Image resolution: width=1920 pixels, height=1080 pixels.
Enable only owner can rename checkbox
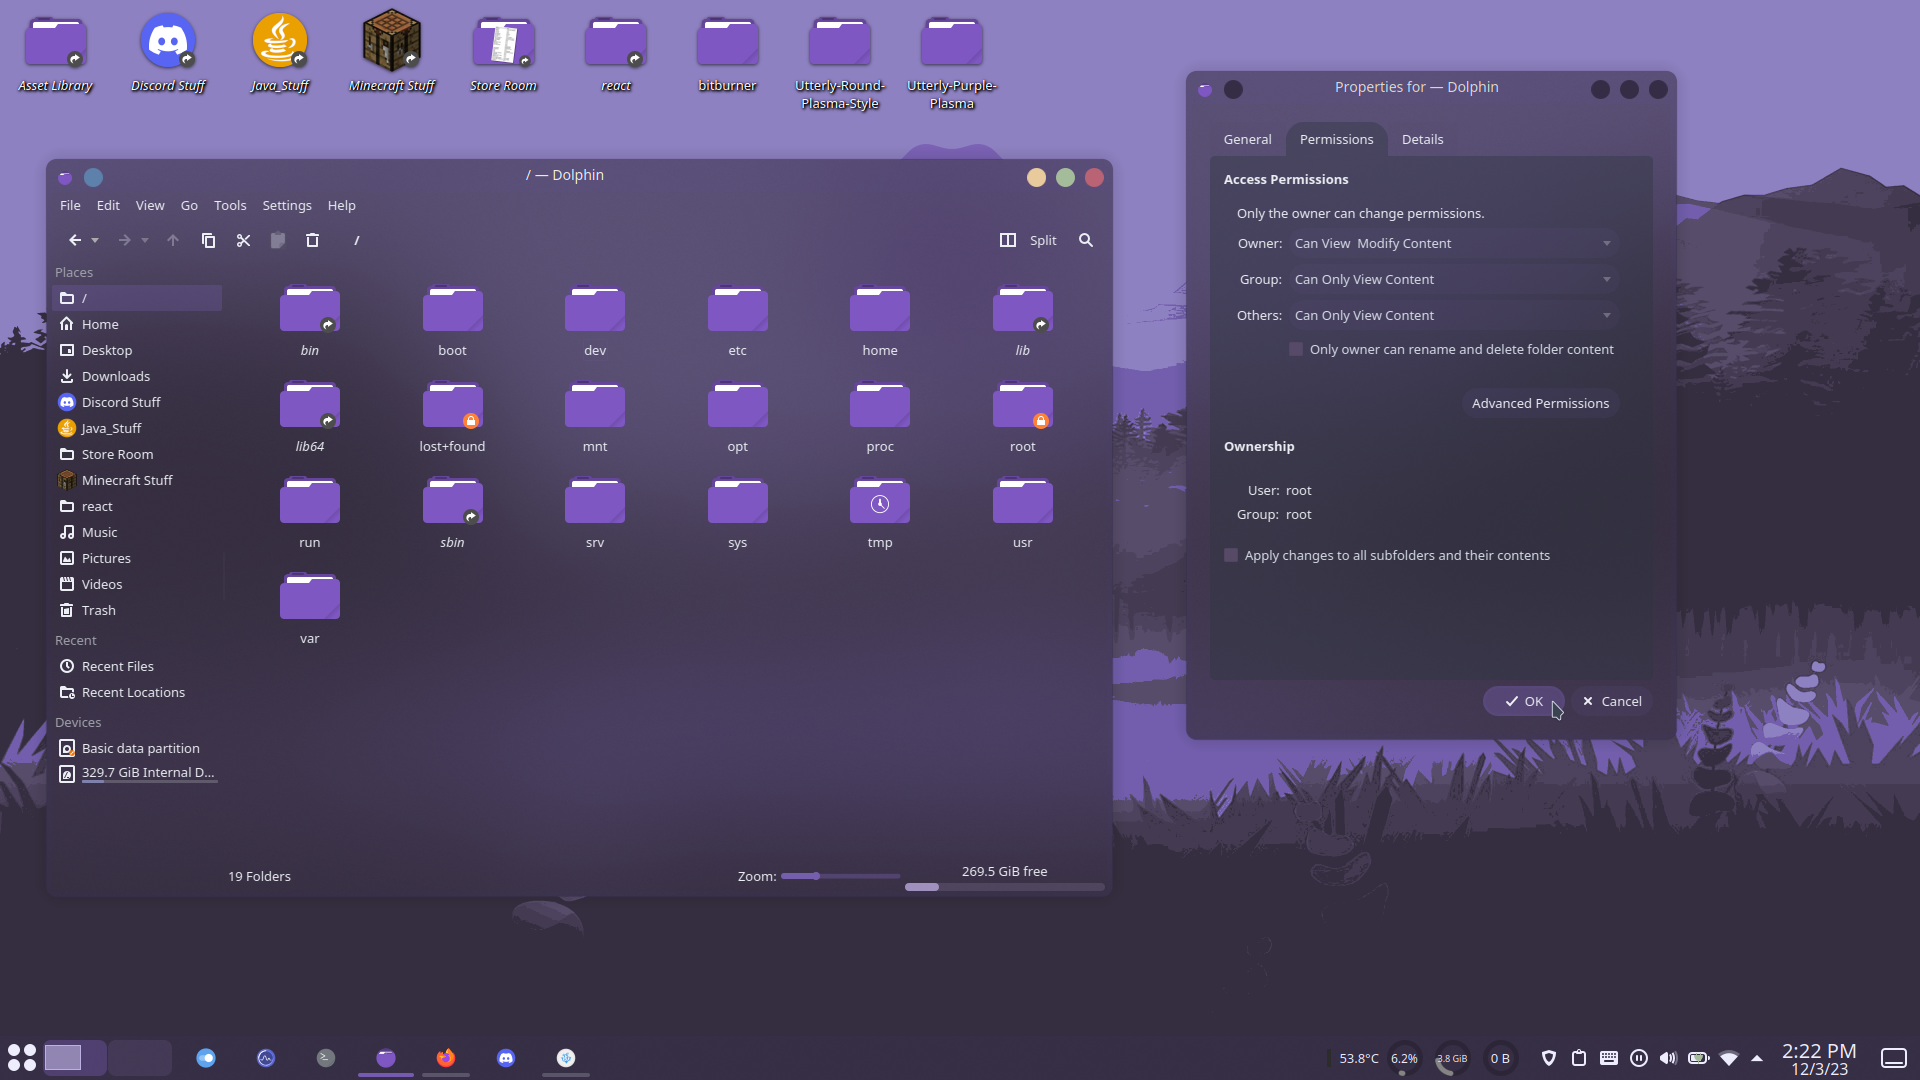point(1296,349)
